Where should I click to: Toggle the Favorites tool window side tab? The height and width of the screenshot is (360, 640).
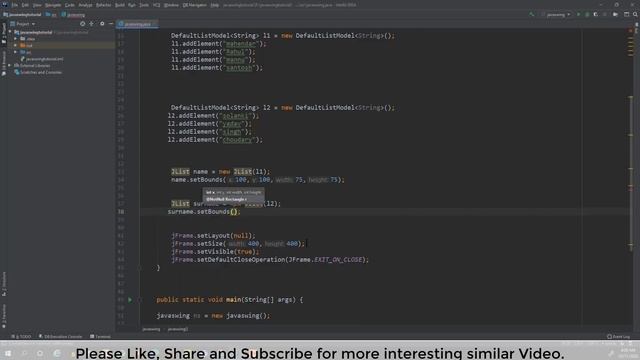tap(4, 316)
